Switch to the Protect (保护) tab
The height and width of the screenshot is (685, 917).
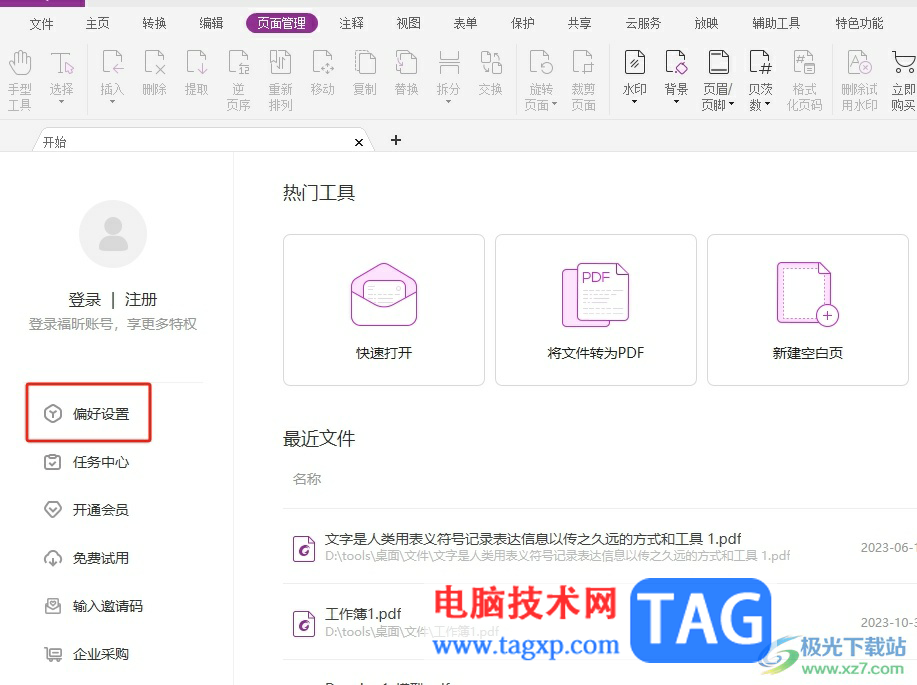522,23
